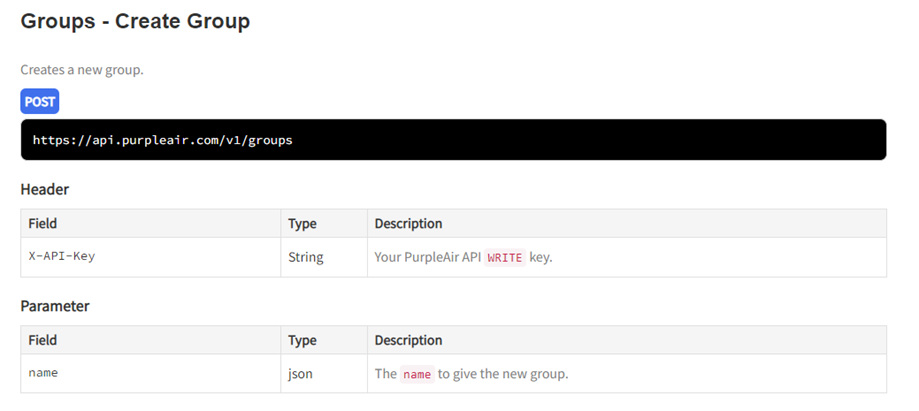
Task: Click the blue POST method badge
Action: pos(40,101)
